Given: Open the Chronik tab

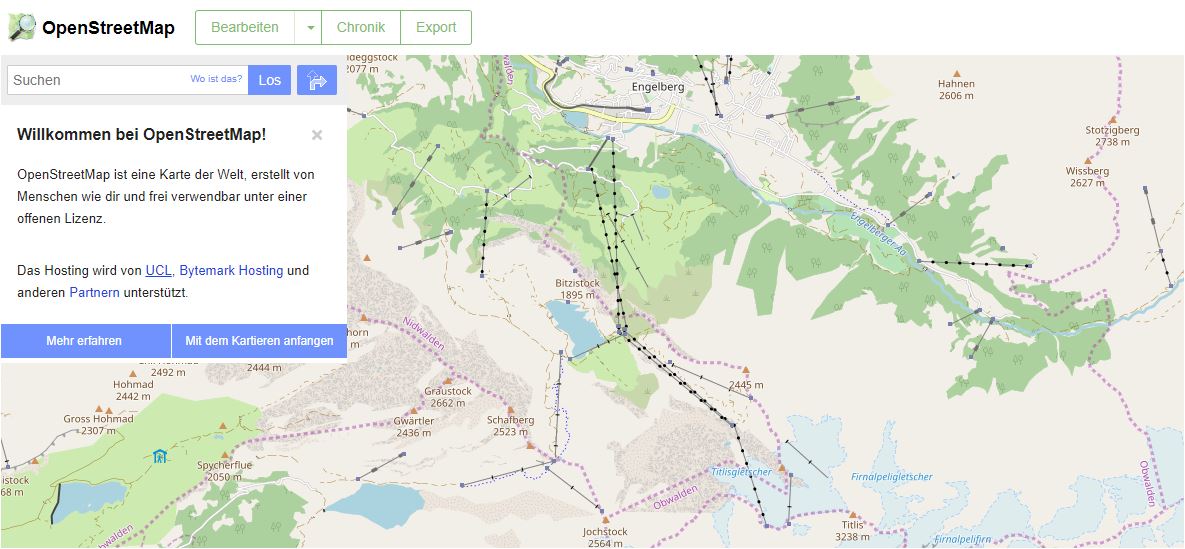Looking at the screenshot, I should click(360, 27).
